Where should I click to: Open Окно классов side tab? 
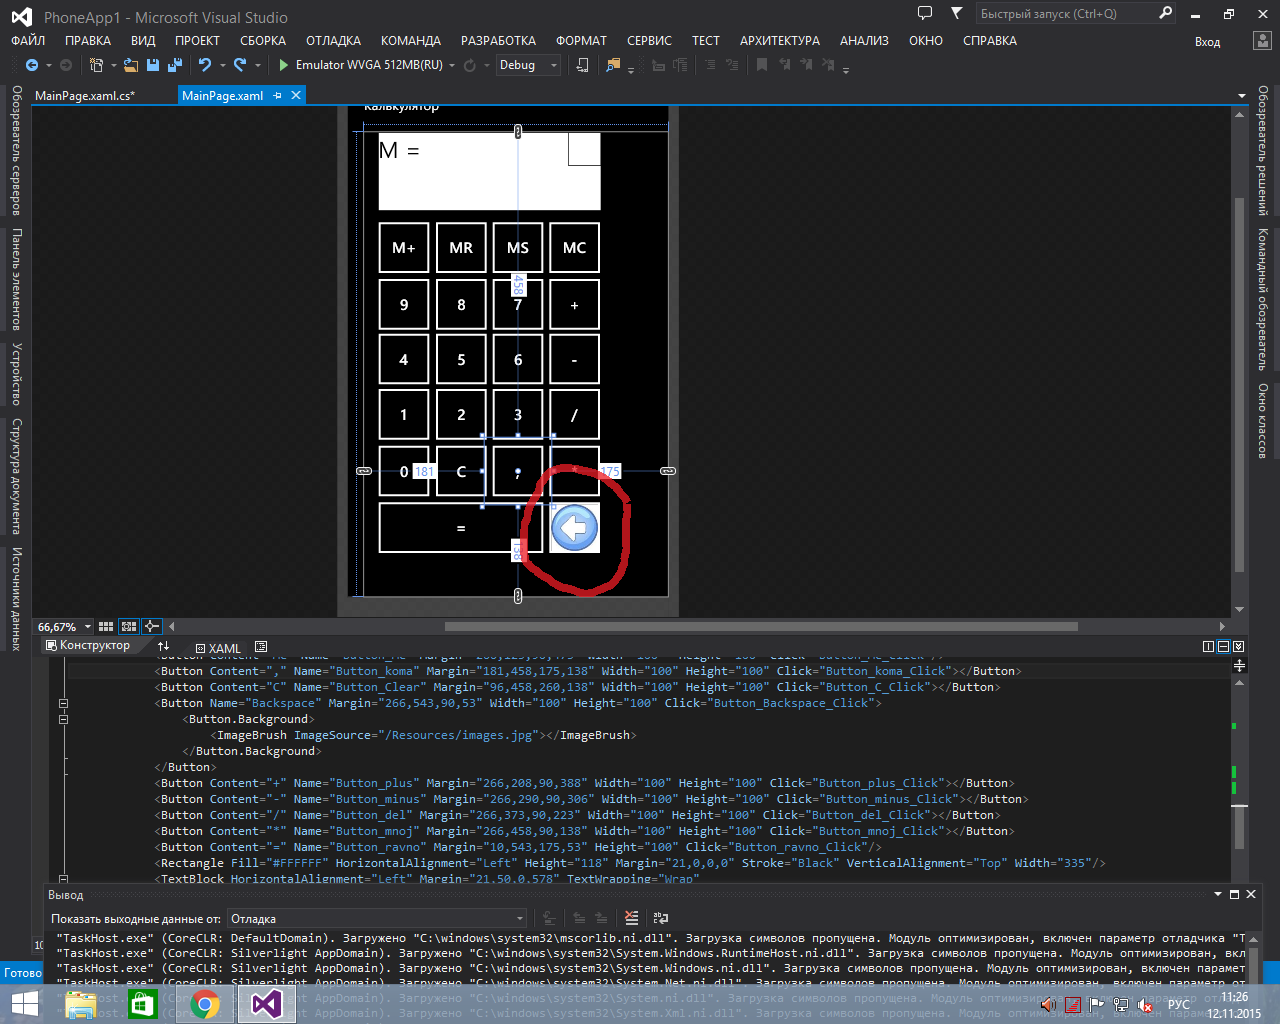1263,420
